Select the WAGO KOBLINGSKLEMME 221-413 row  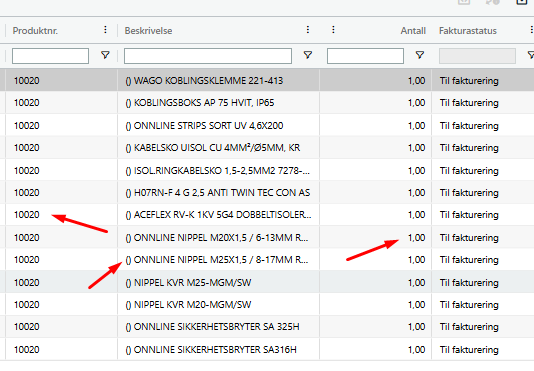click(267, 81)
